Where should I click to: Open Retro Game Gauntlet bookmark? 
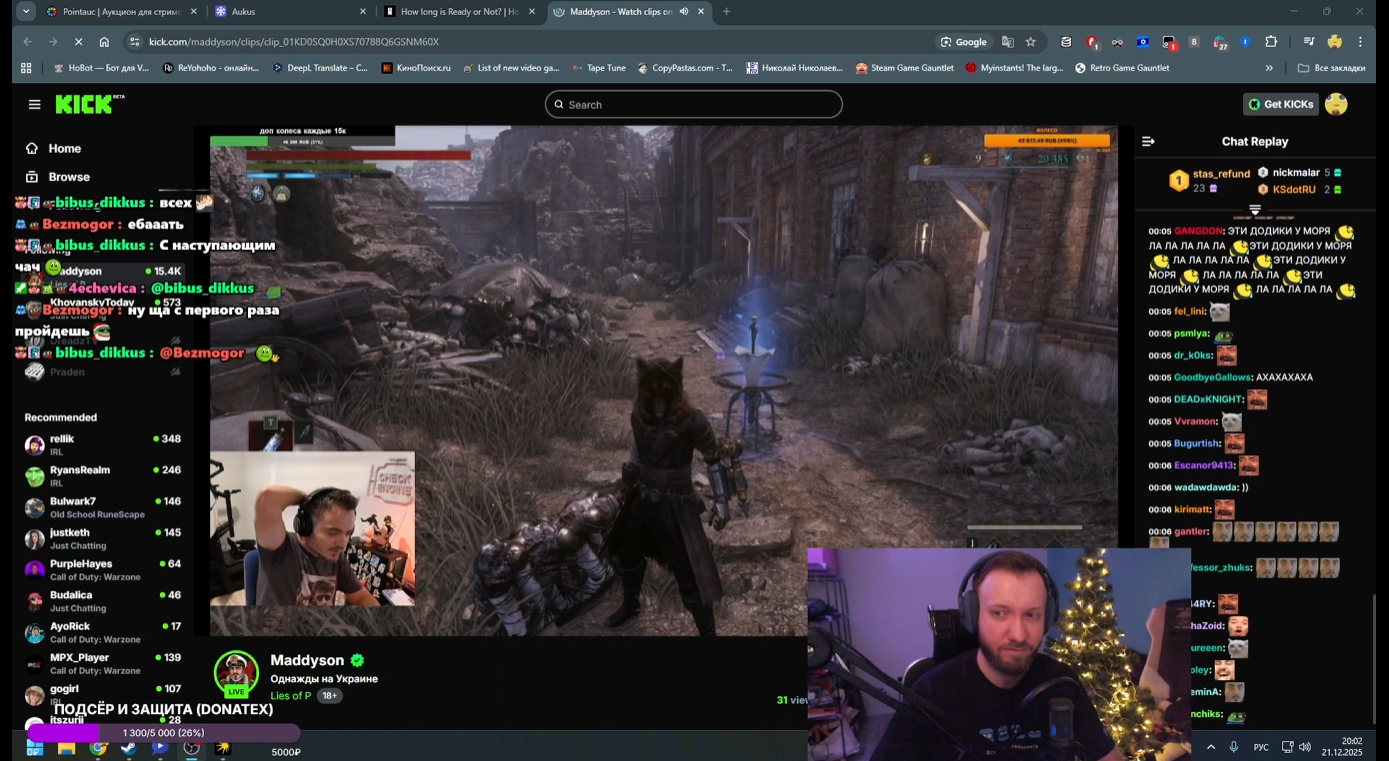(x=1122, y=68)
